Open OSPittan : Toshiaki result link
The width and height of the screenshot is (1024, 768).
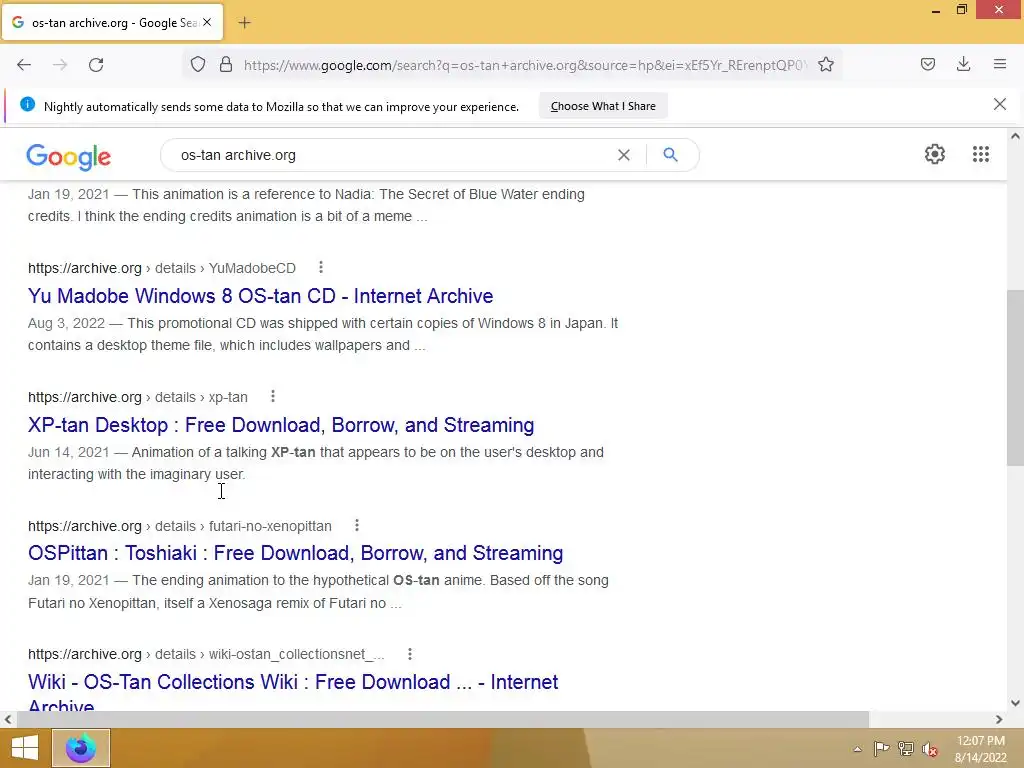295,553
